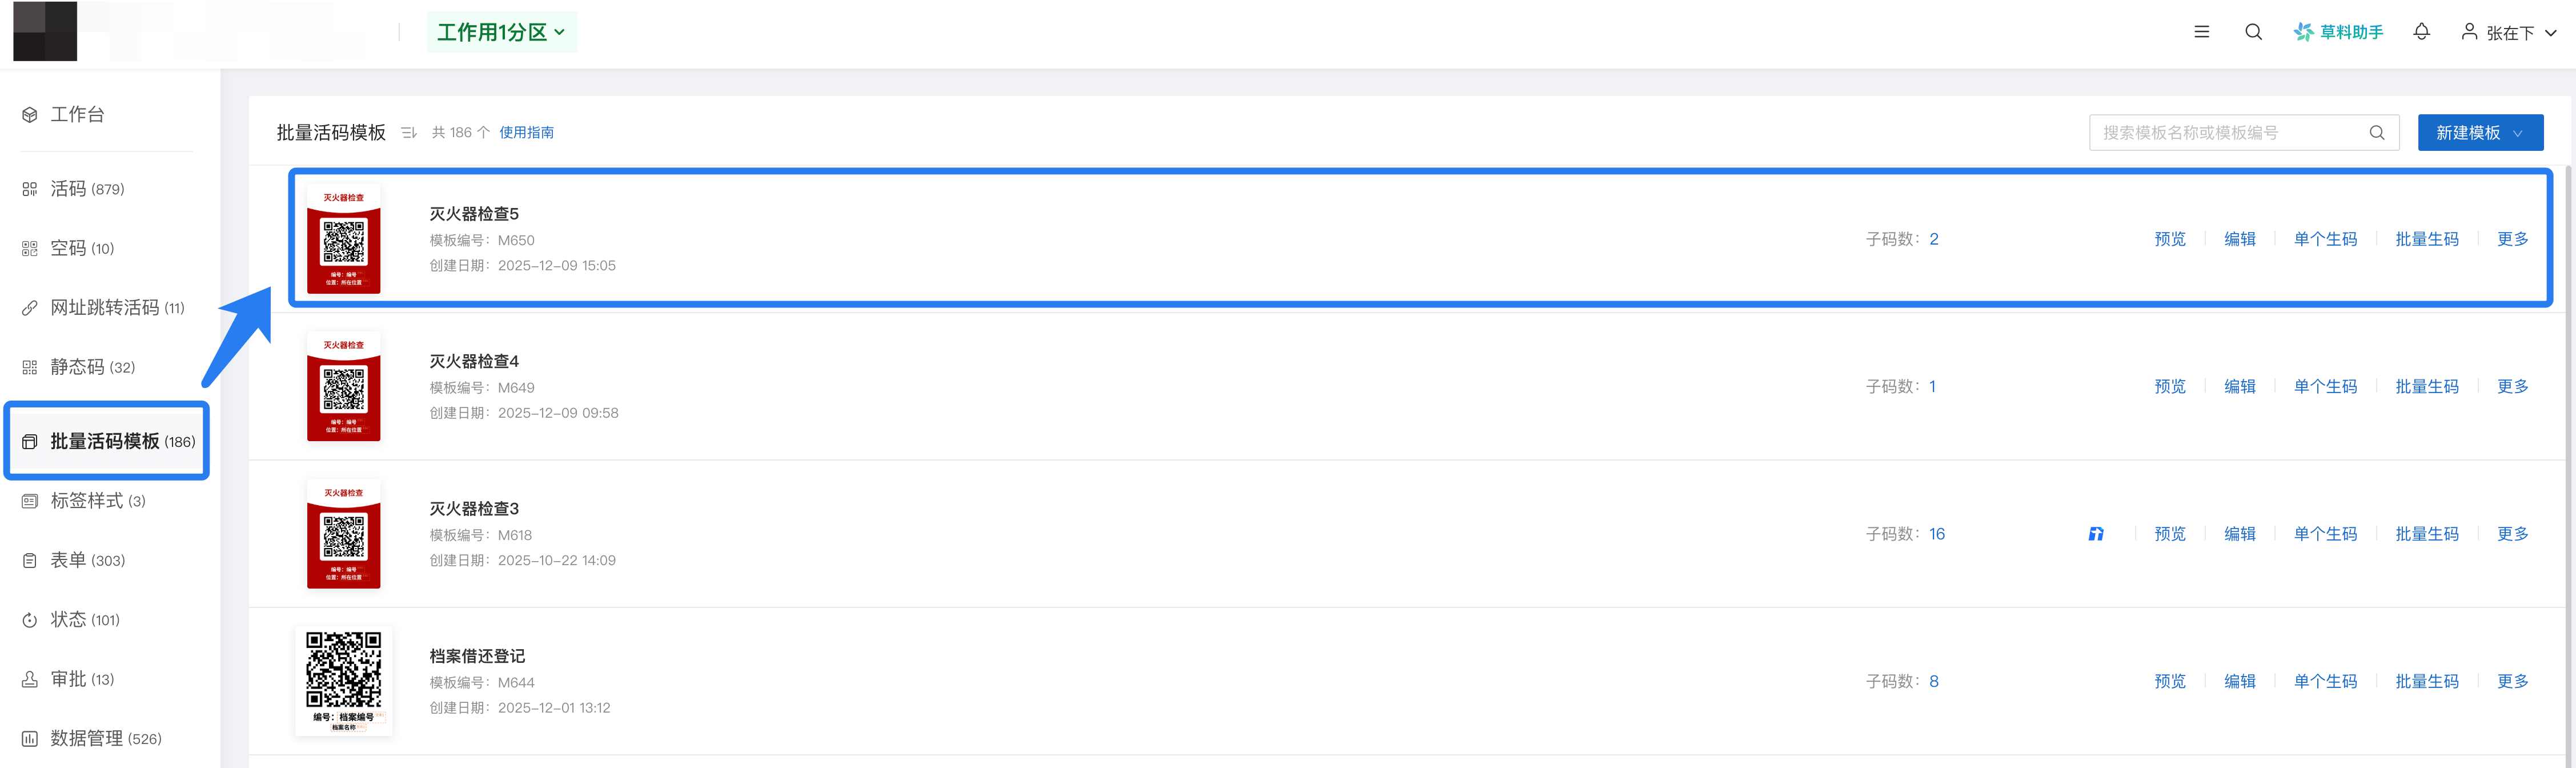Go to 活码 (879) in sidebar
The width and height of the screenshot is (2576, 768).
pos(87,189)
